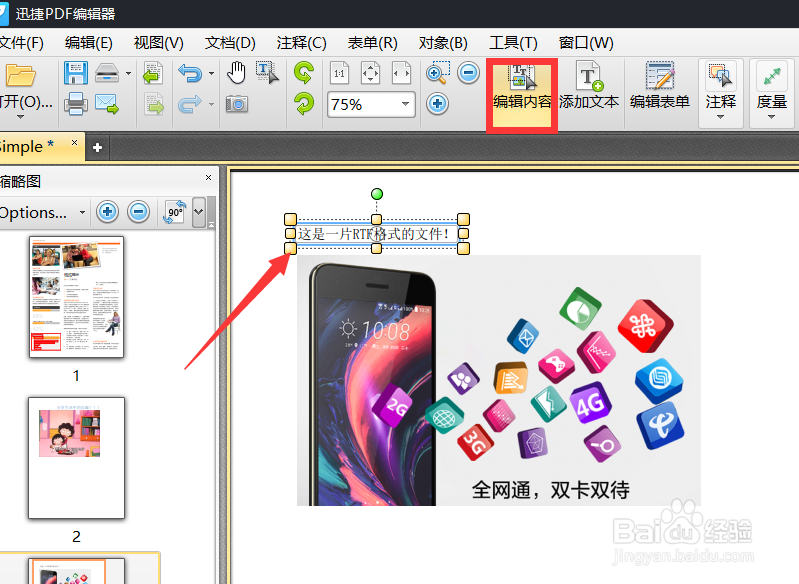This screenshot has width=799, height=584.
Task: Rotate thumbnails 90 degrees icon
Action: pyautogui.click(x=175, y=211)
